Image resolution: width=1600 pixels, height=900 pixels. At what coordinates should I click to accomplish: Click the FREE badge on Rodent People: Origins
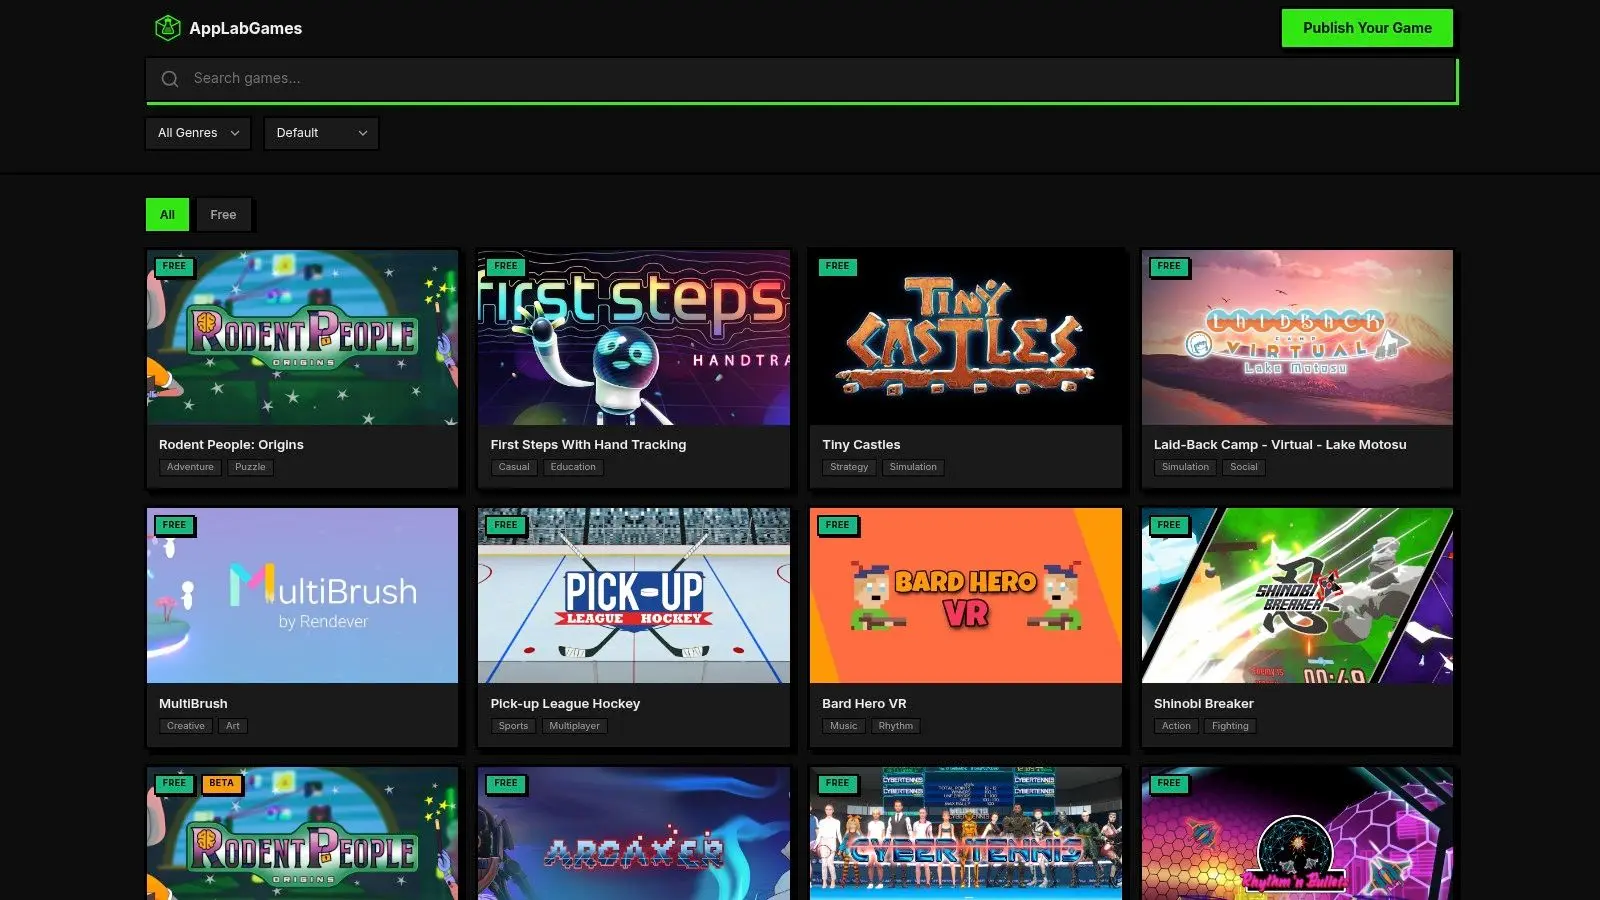tap(174, 266)
